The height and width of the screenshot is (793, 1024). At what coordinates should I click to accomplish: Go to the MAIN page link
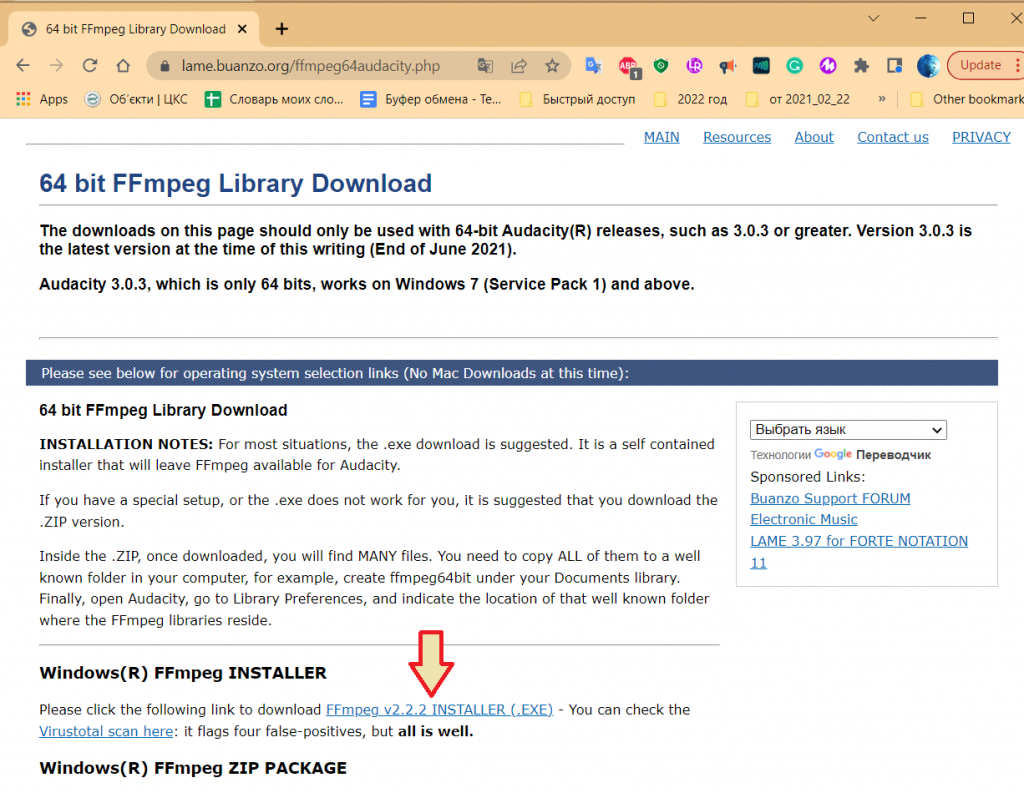click(662, 137)
